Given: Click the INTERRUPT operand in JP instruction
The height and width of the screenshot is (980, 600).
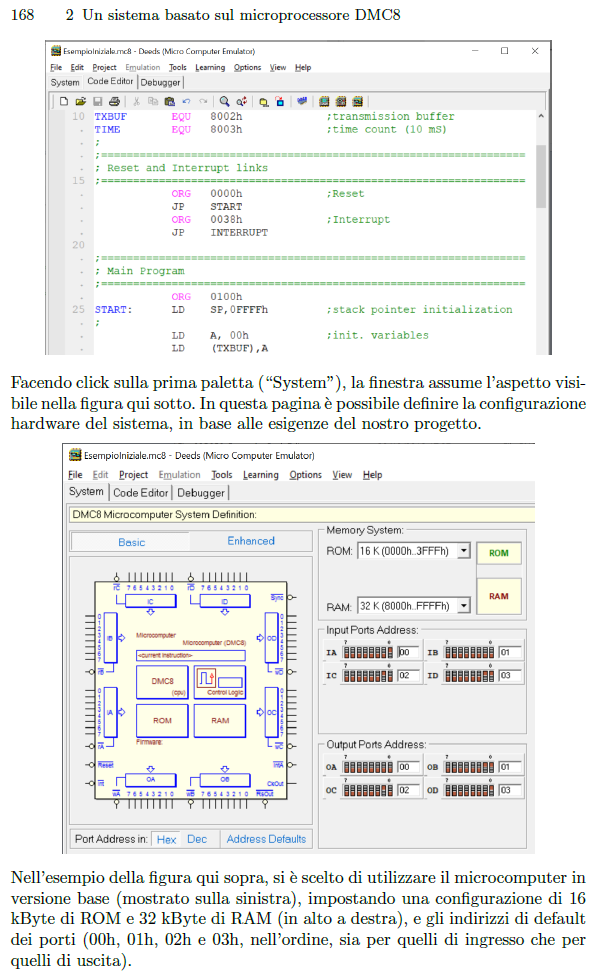Looking at the screenshot, I should pyautogui.click(x=239, y=232).
